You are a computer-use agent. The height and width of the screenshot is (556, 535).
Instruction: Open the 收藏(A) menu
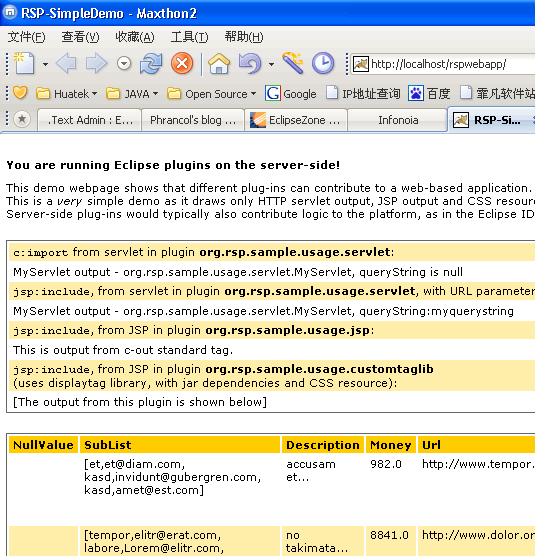pos(135,37)
